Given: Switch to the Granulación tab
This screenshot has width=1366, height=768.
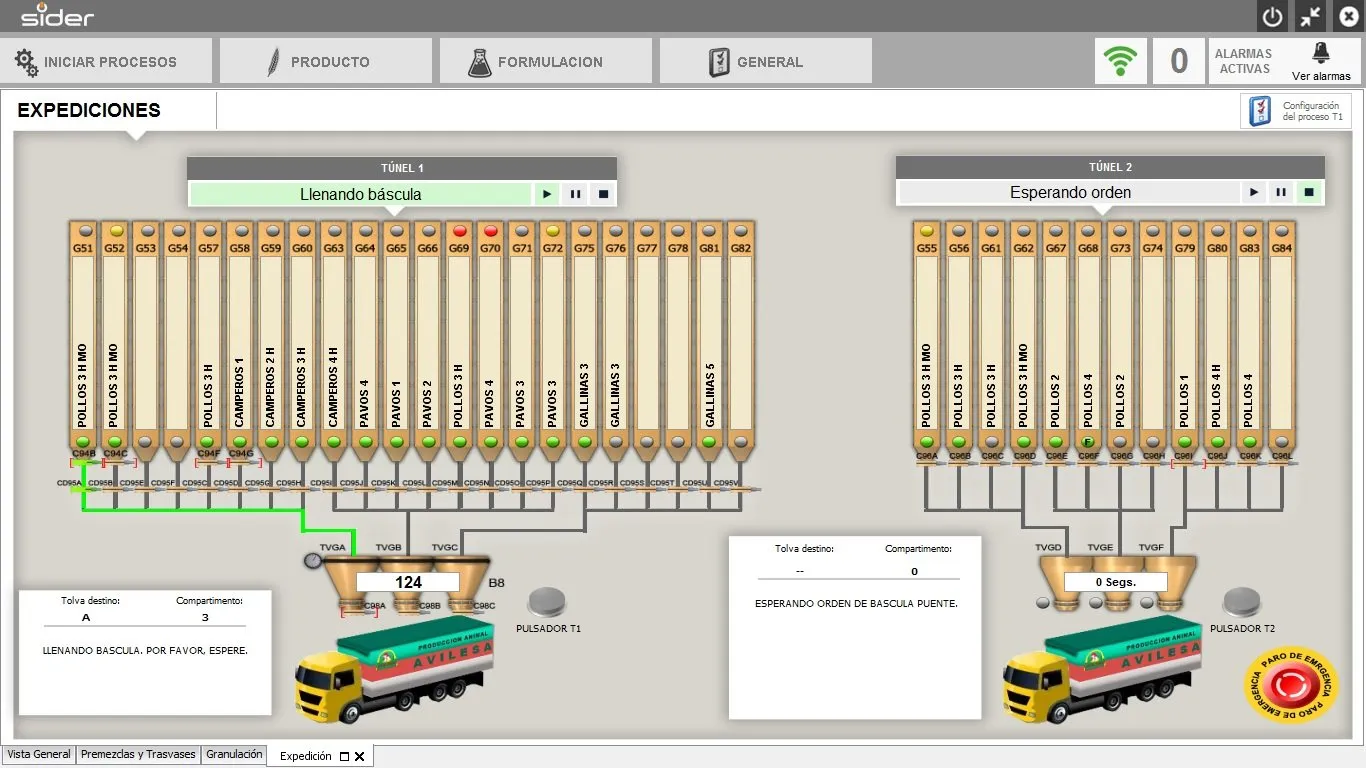Looking at the screenshot, I should pos(234,754).
